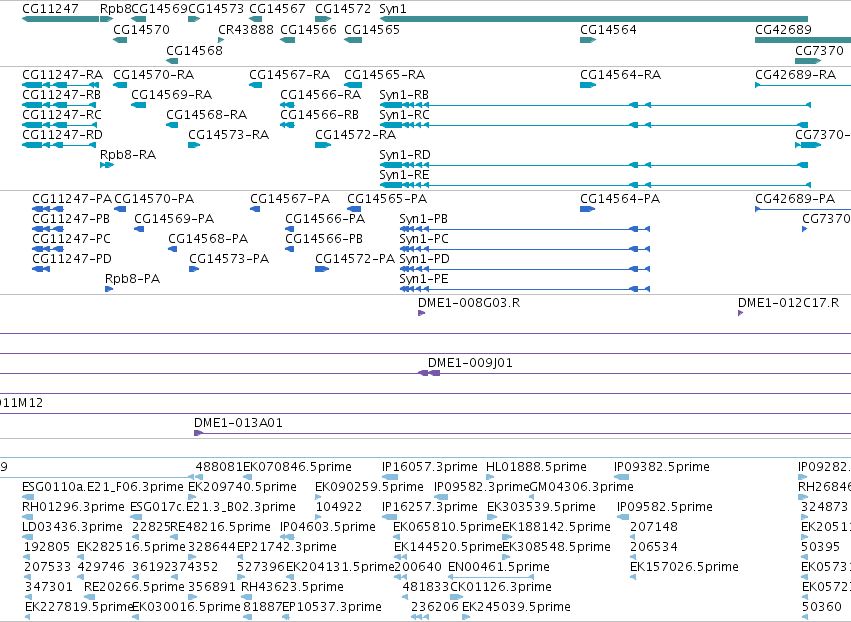This screenshot has height=622, width=851.
Task: Open EST RH43623.5prime
Action: 292,587
